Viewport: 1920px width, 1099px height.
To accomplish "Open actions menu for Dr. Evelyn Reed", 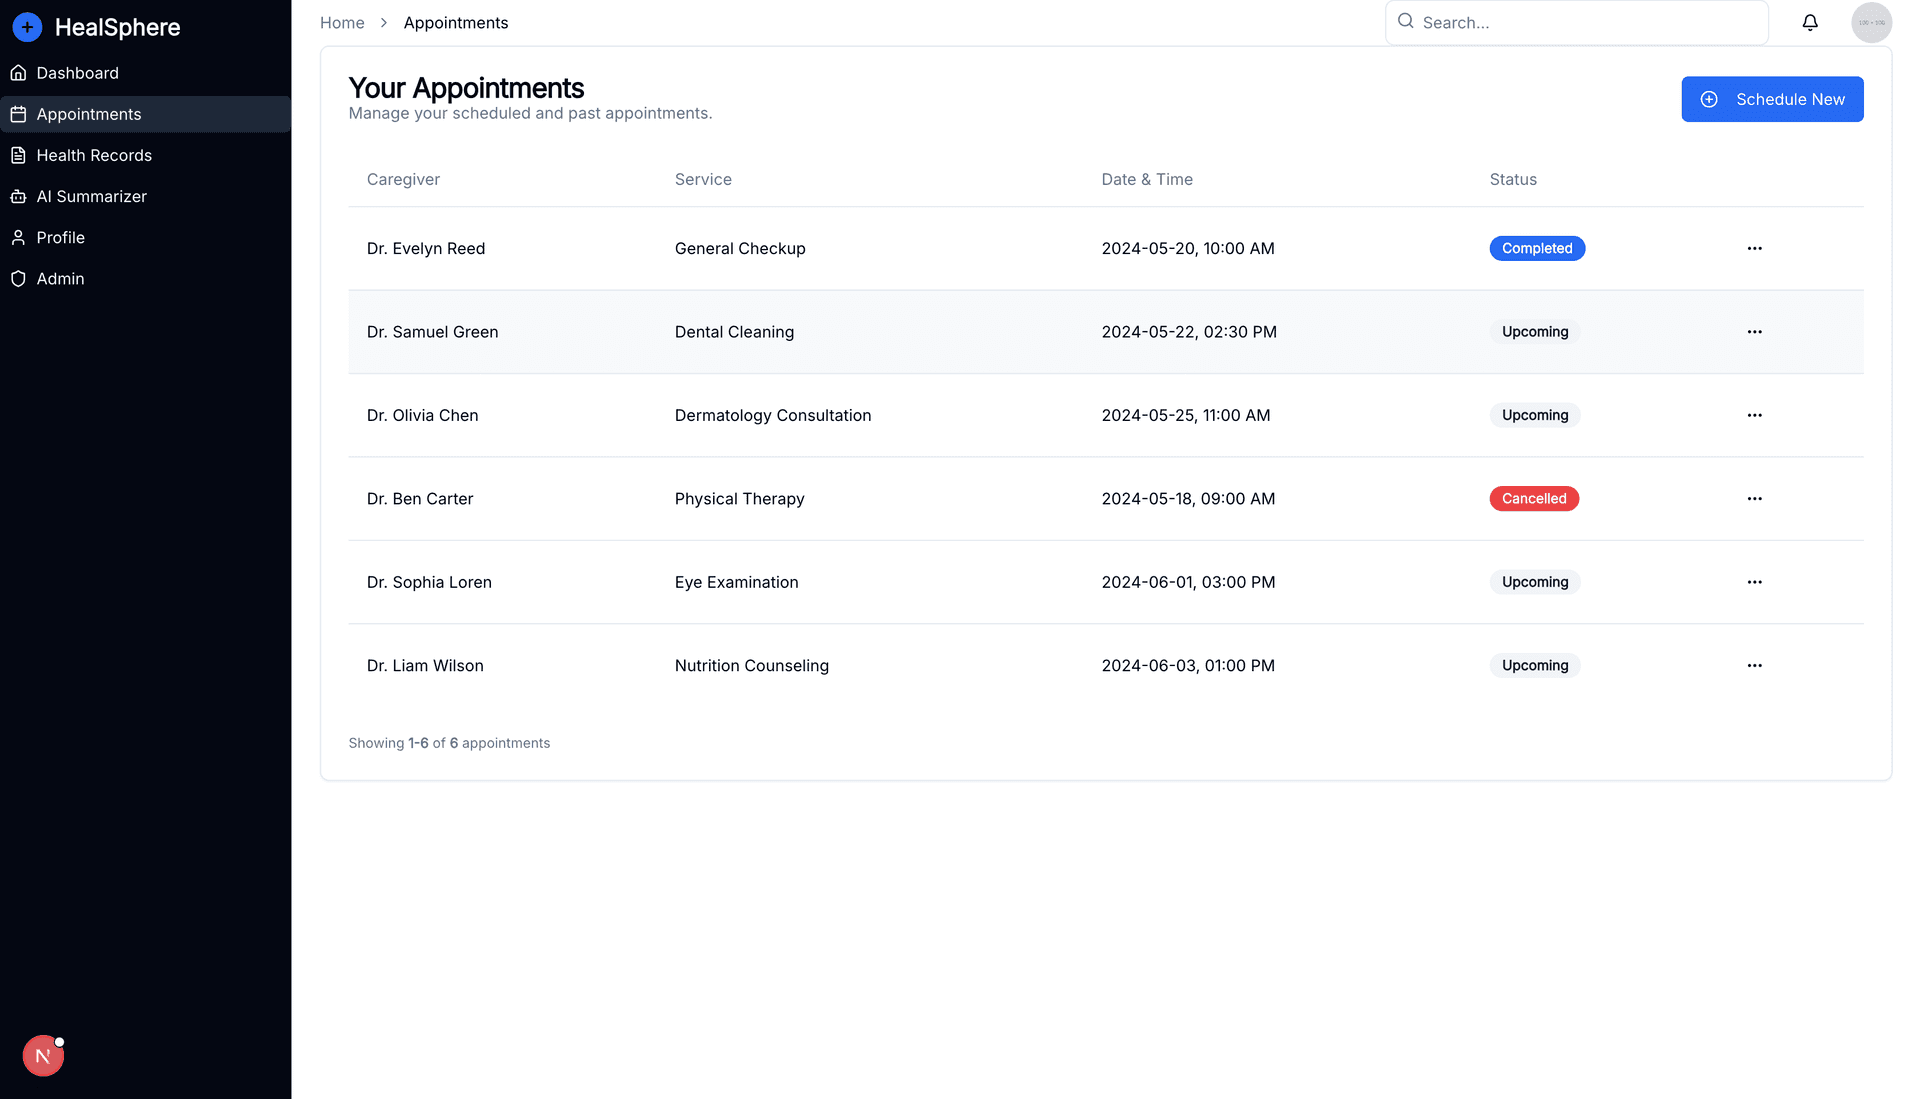I will click(1754, 248).
